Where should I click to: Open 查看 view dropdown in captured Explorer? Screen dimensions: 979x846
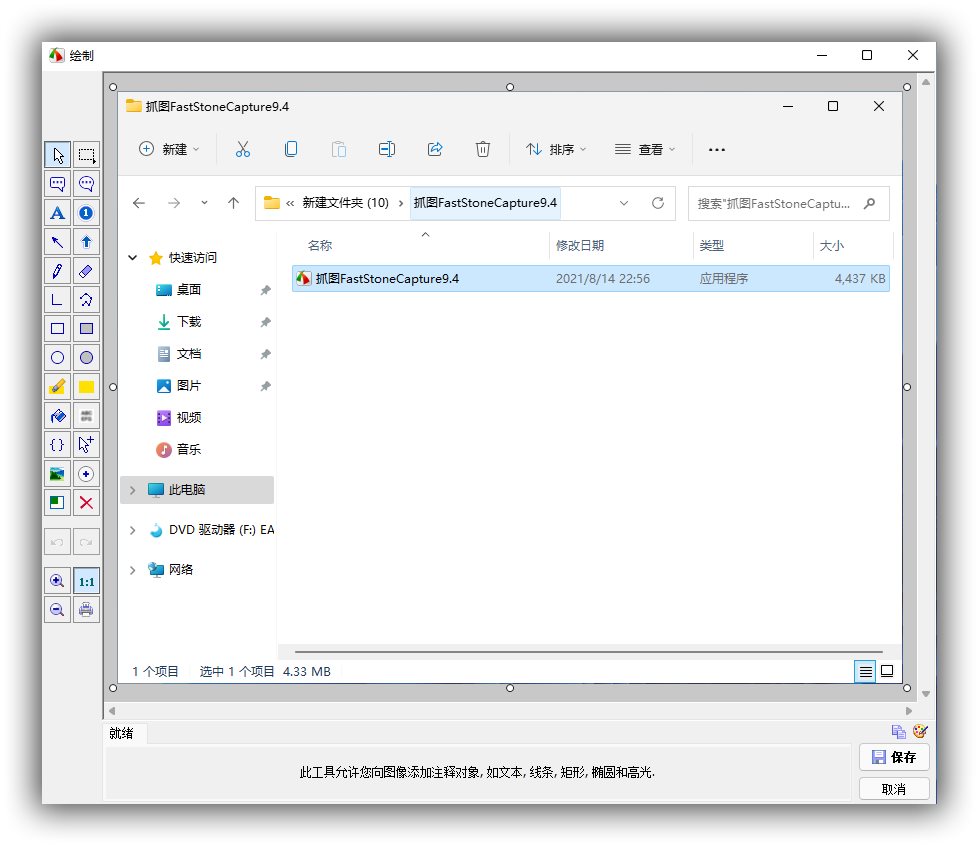[645, 149]
